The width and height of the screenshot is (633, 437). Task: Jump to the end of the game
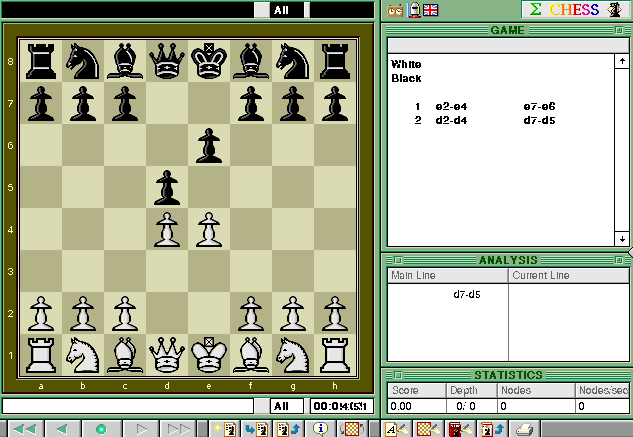178,429
